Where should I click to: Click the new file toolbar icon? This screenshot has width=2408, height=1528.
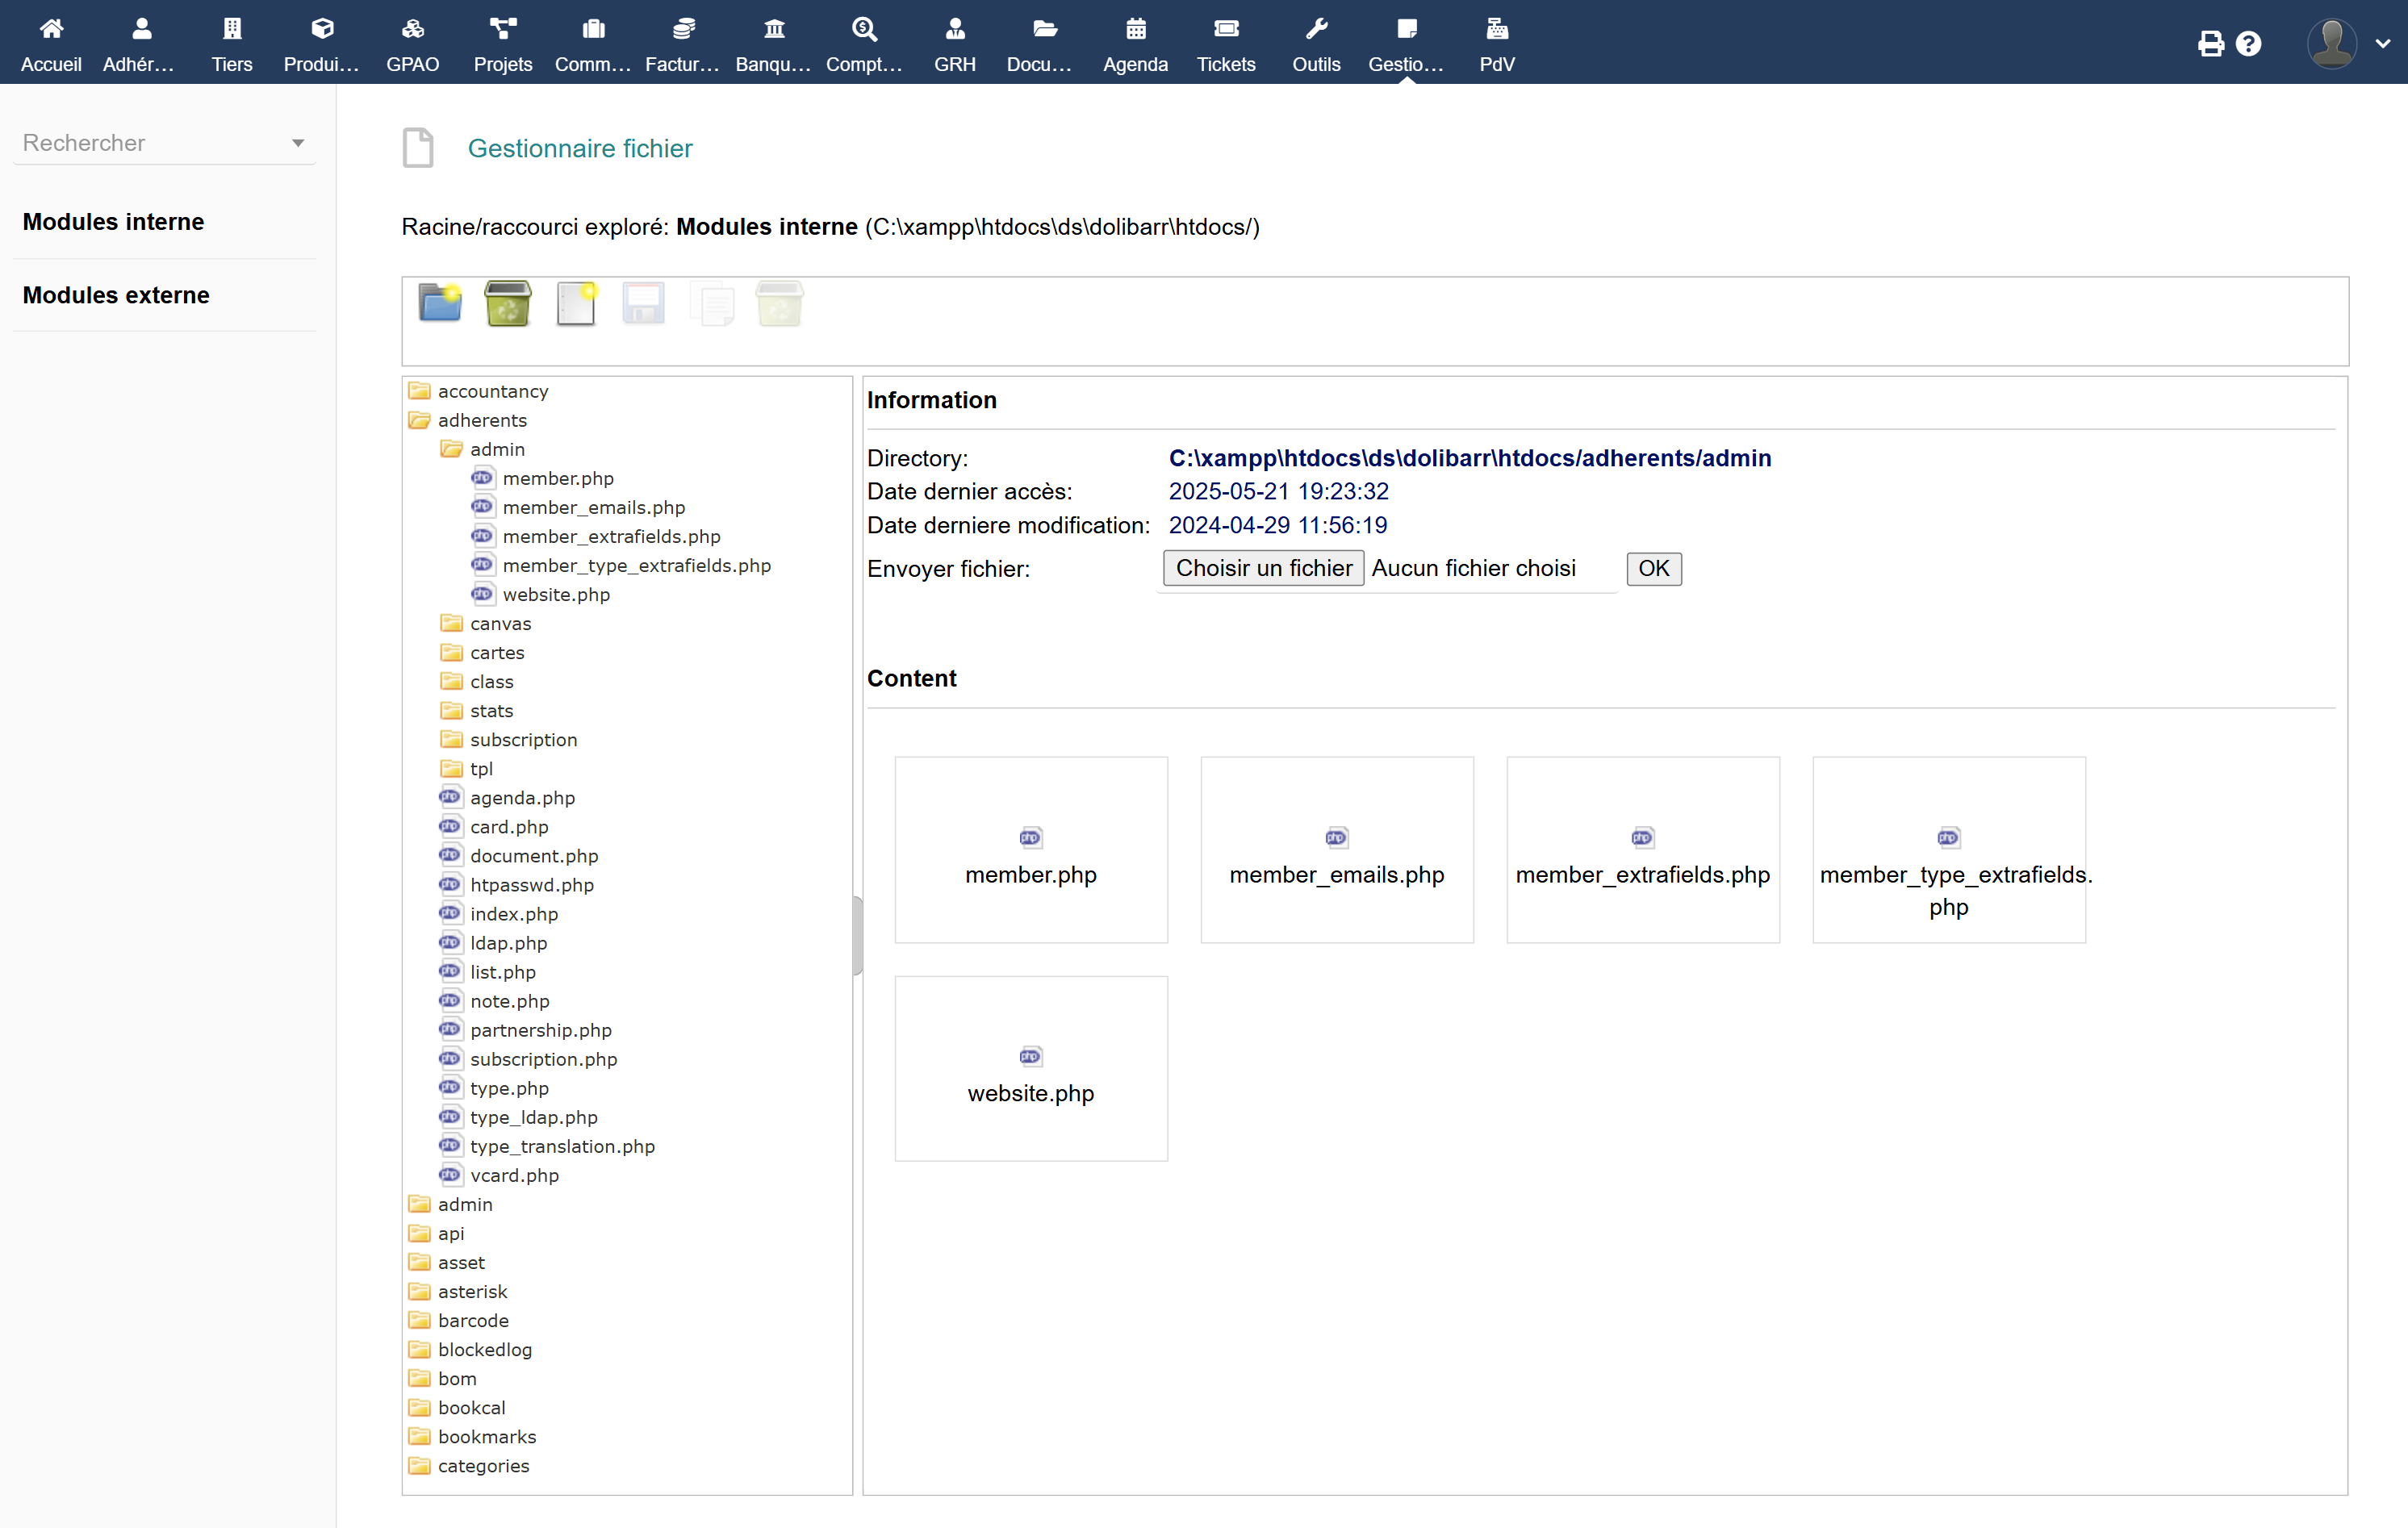tap(576, 303)
